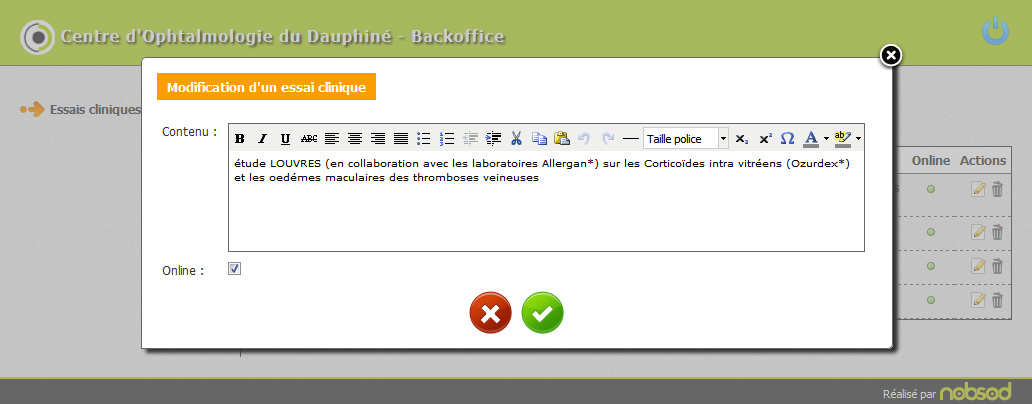Underline the selected text
Screen dimensions: 1032x404
pyautogui.click(x=285, y=139)
